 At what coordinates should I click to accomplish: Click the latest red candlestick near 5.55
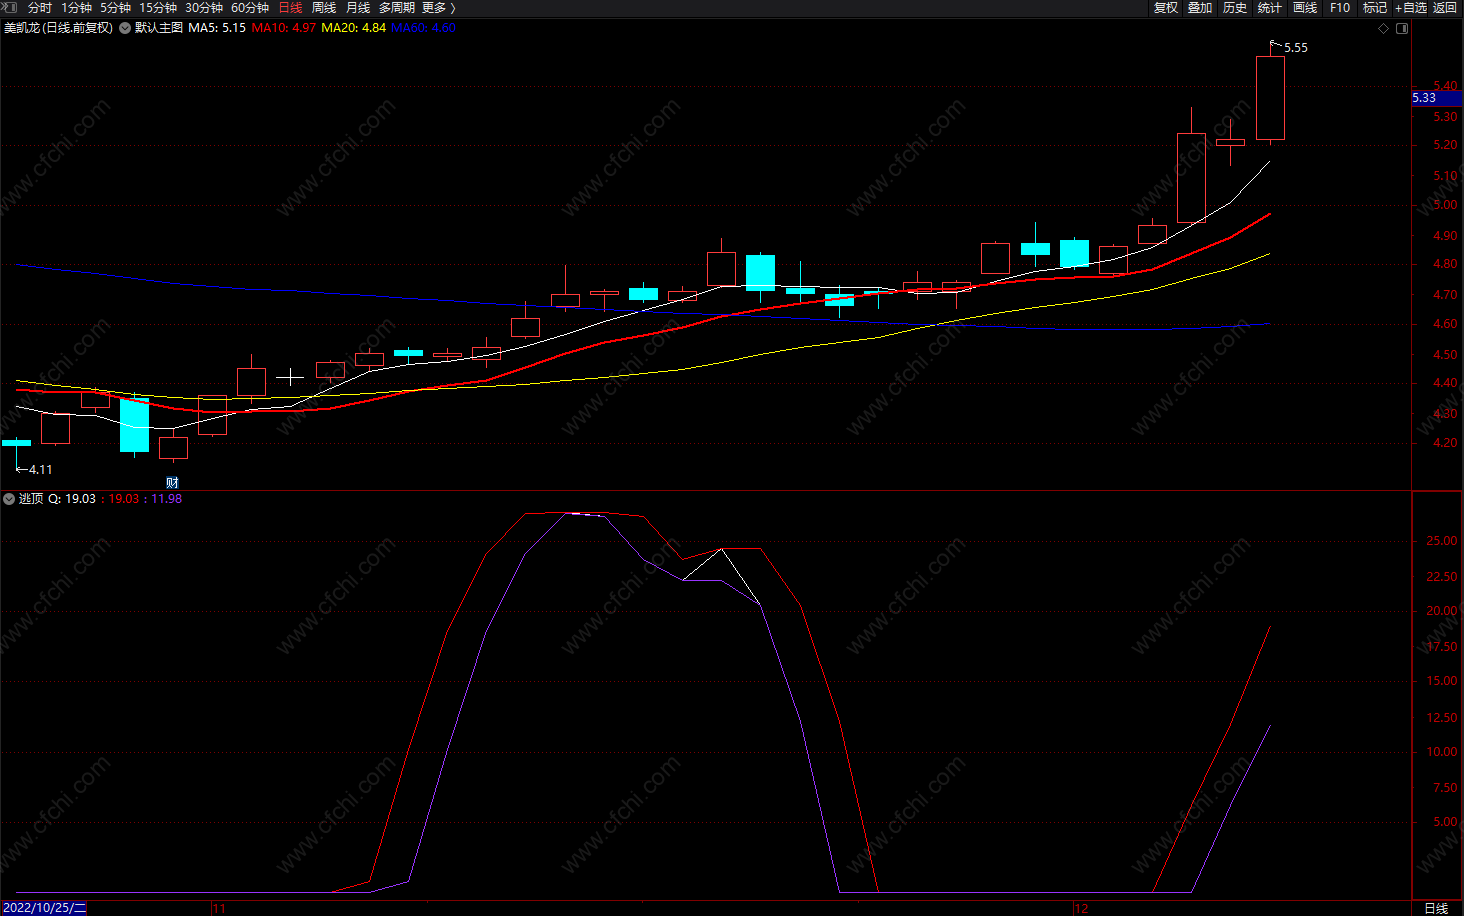(x=1270, y=98)
